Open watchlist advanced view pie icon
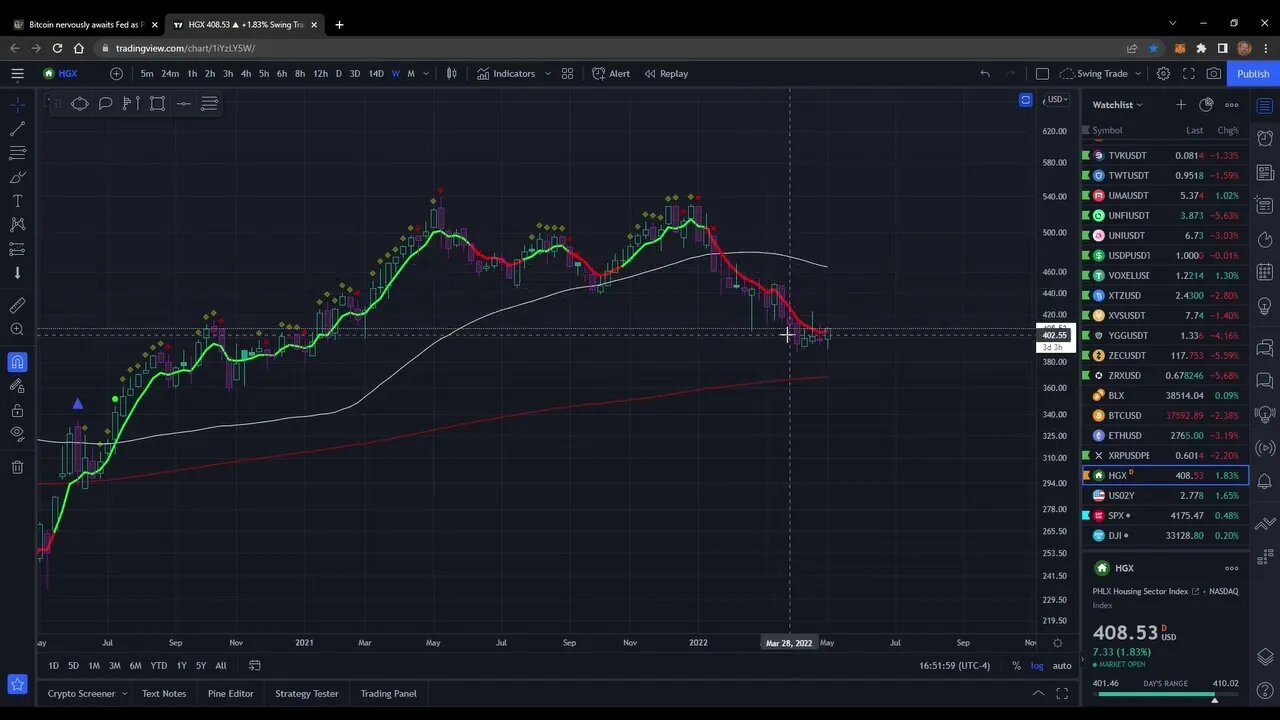Viewport: 1280px width, 720px height. point(1206,104)
